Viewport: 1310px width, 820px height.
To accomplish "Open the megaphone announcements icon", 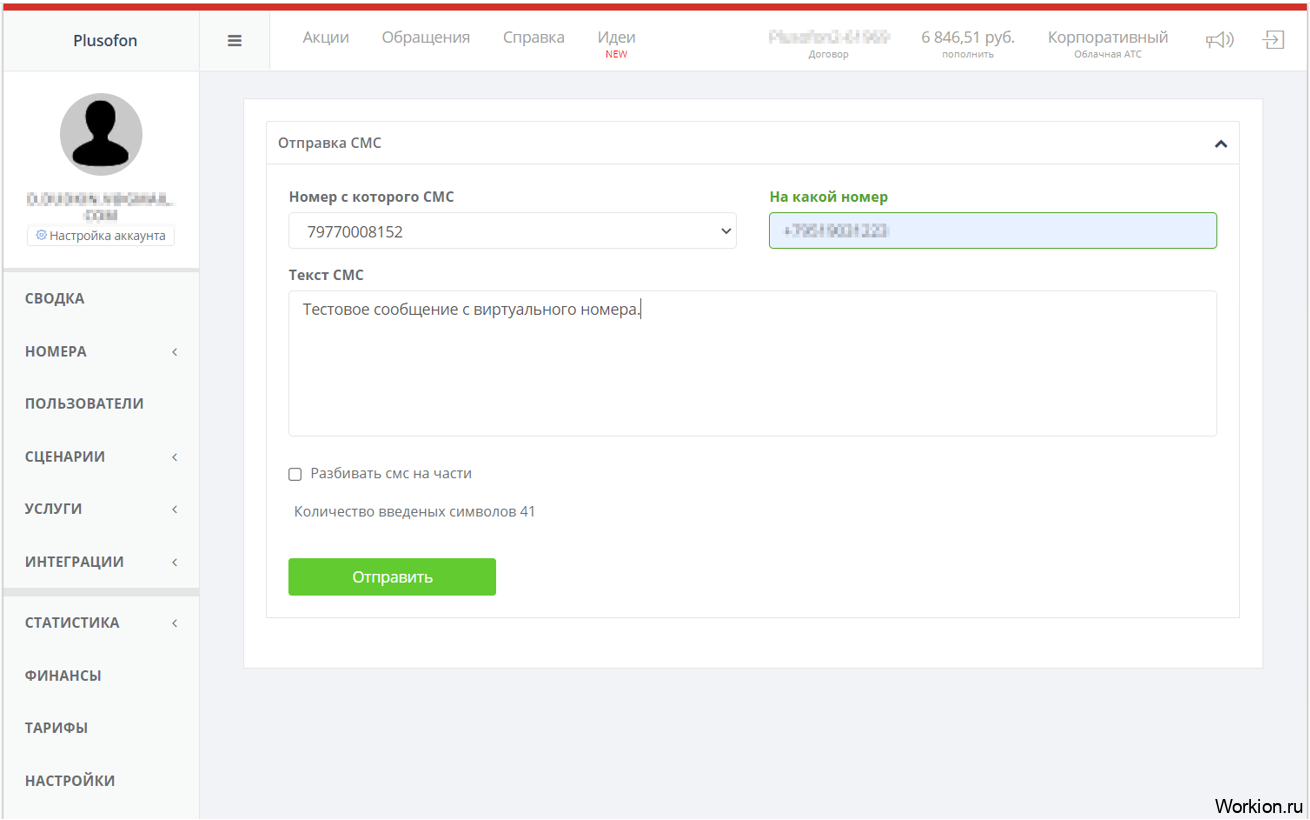I will coord(1219,40).
